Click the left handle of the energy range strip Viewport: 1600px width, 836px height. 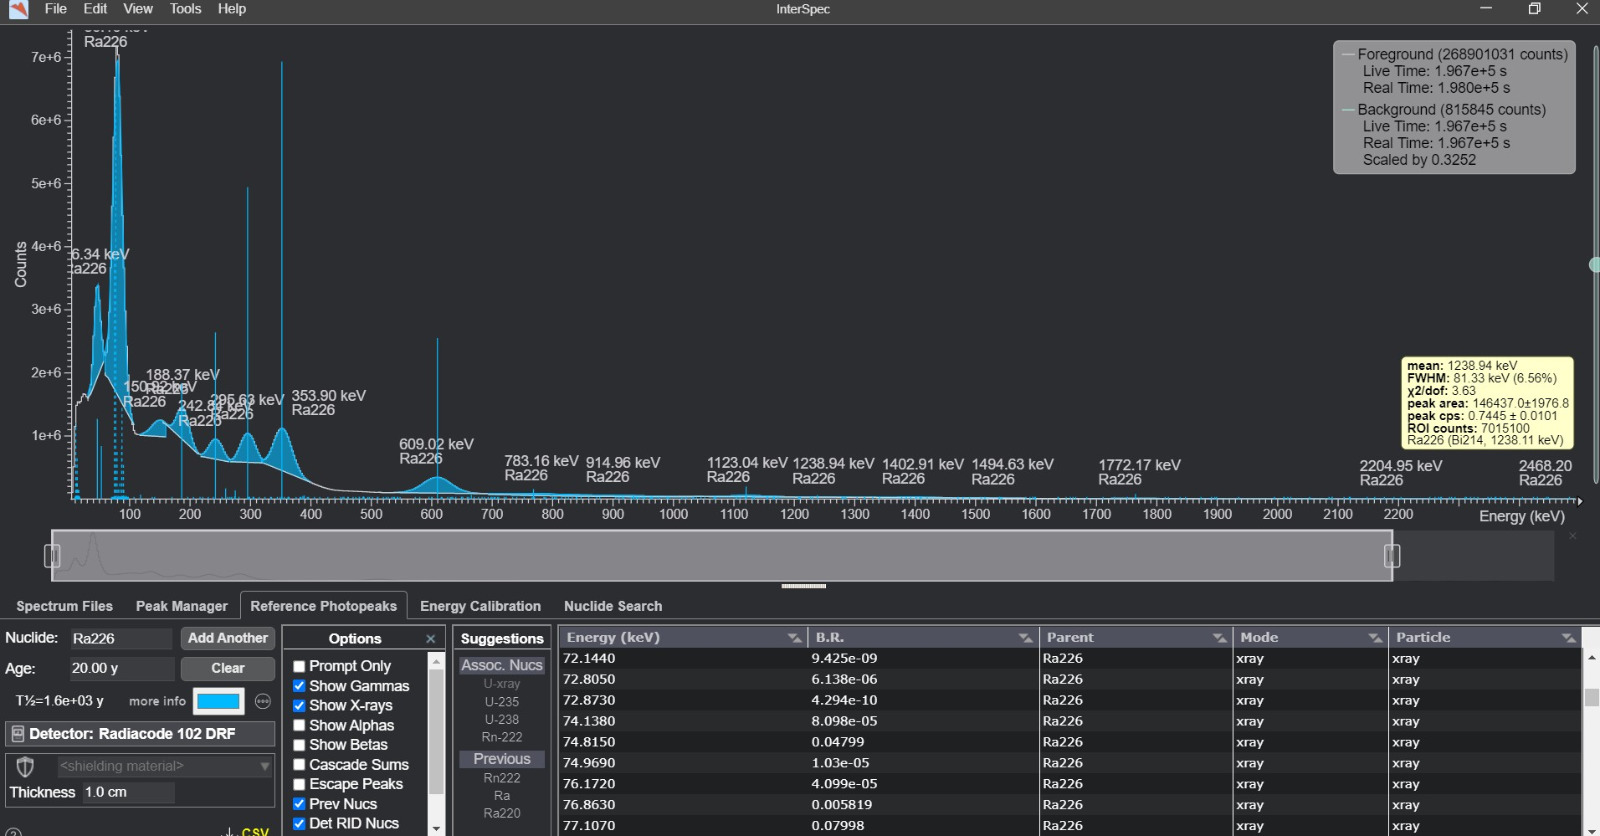click(x=52, y=556)
